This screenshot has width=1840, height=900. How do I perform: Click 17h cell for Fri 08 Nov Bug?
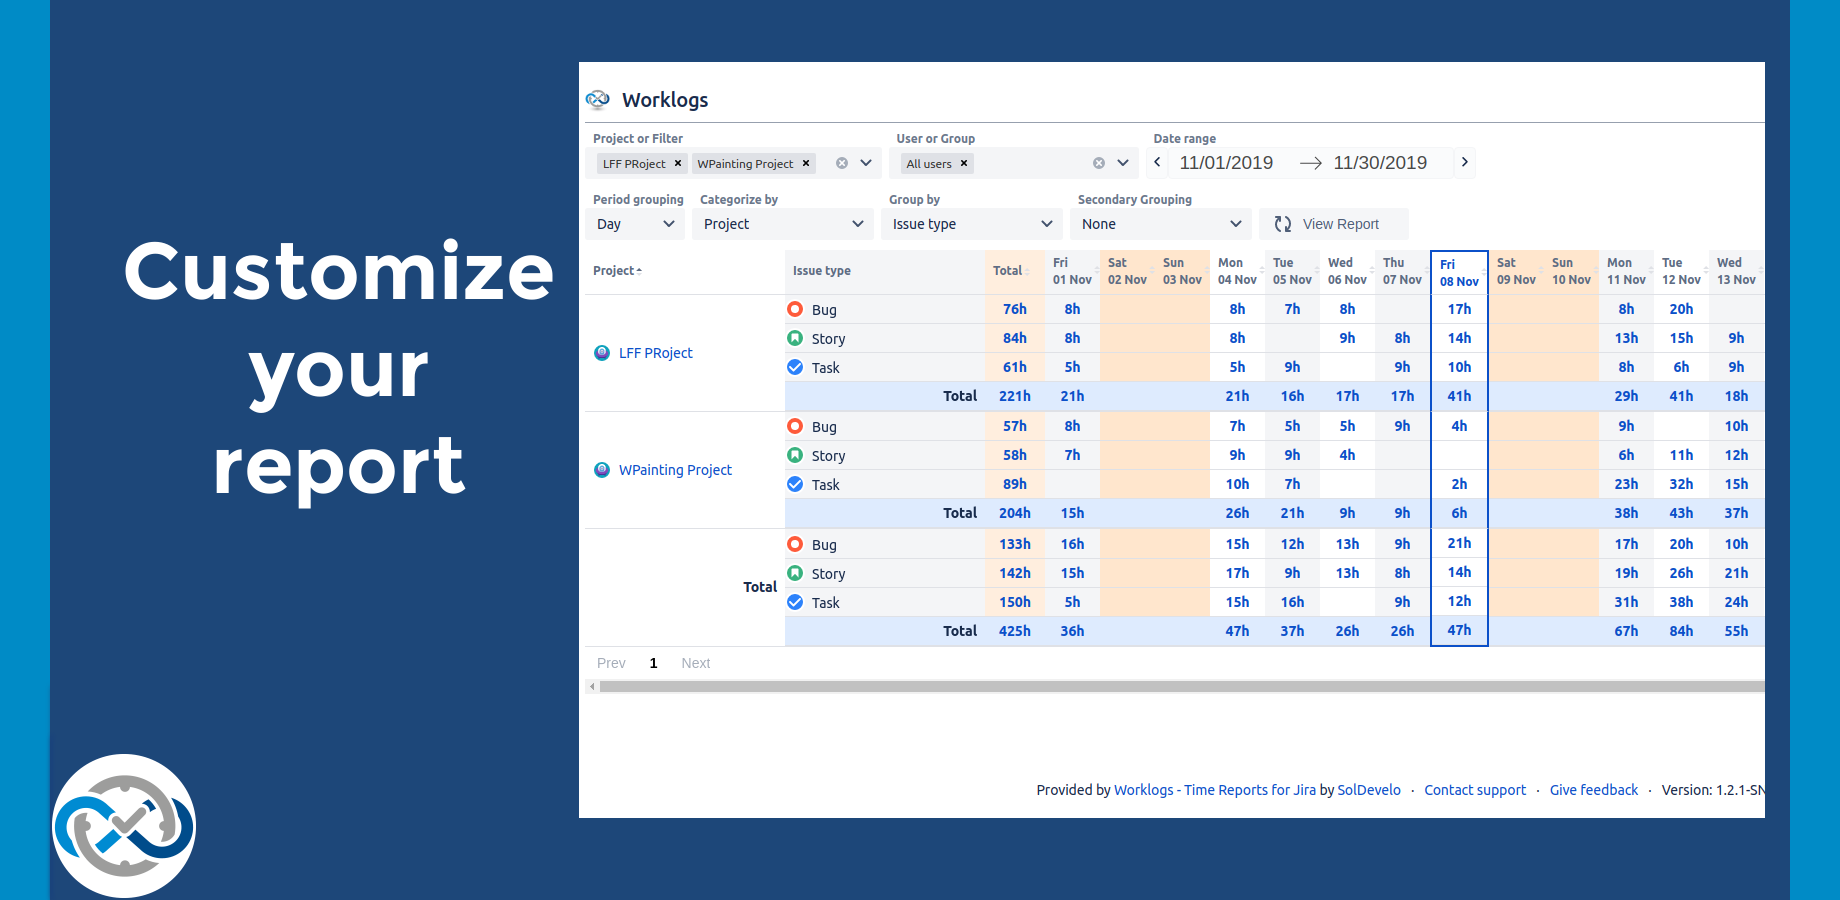click(x=1459, y=309)
